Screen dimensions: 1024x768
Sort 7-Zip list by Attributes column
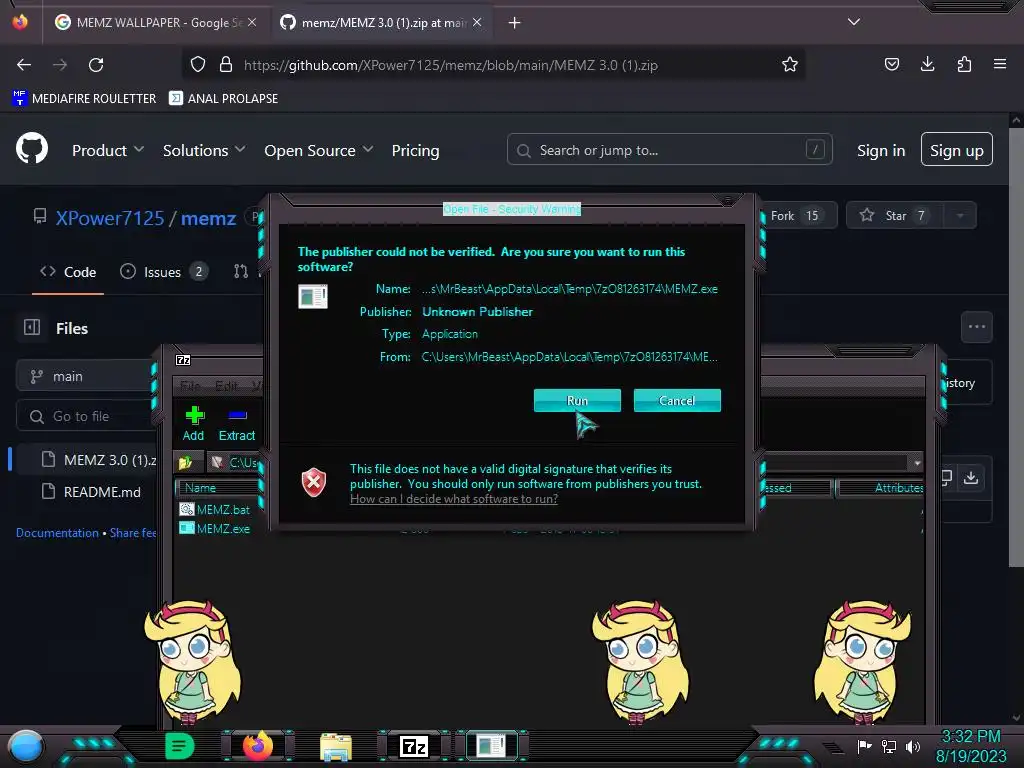[881, 488]
